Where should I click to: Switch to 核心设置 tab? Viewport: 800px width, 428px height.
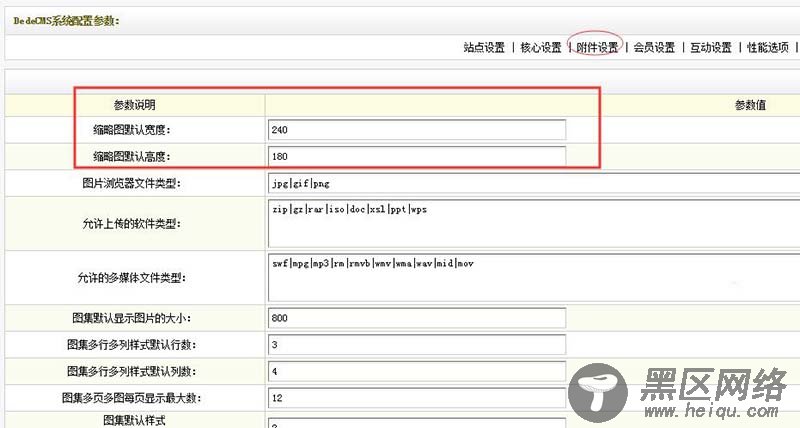[x=540, y=47]
